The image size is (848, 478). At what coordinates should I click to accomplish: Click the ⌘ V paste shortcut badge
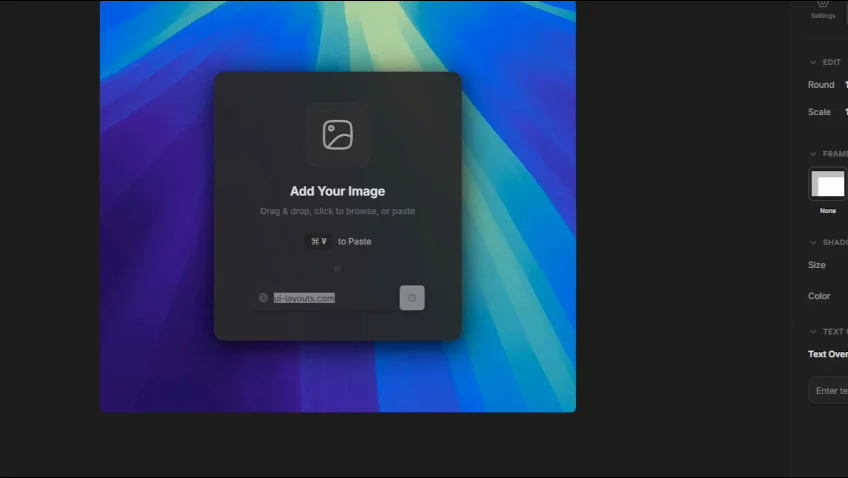pos(319,241)
